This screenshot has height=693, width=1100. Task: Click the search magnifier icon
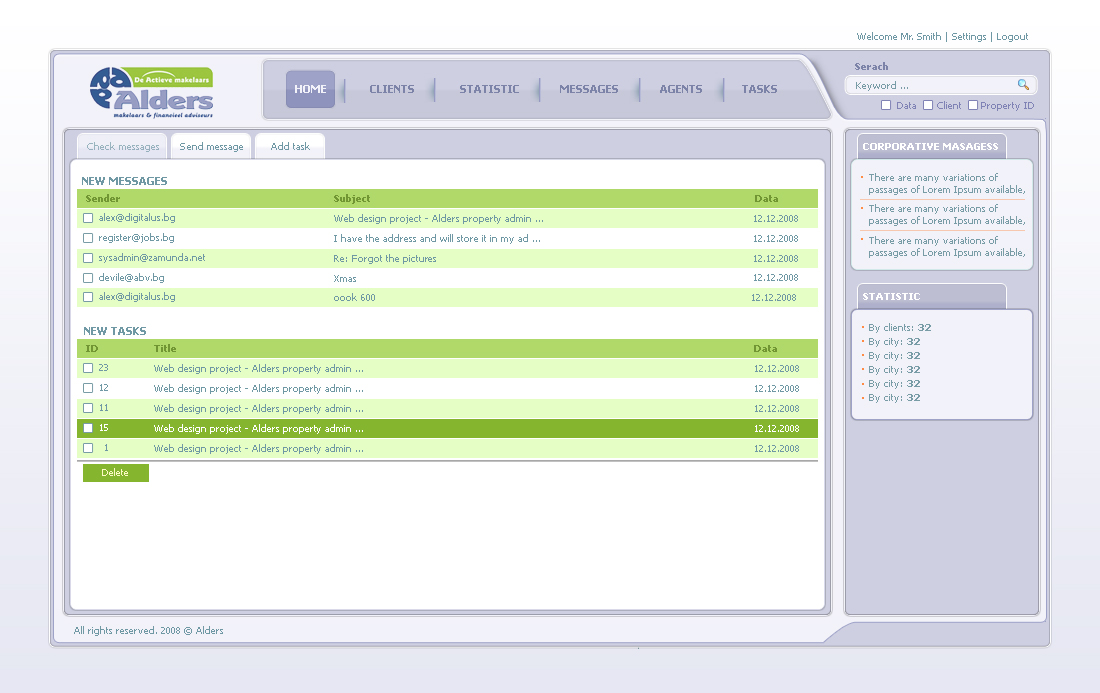1023,85
